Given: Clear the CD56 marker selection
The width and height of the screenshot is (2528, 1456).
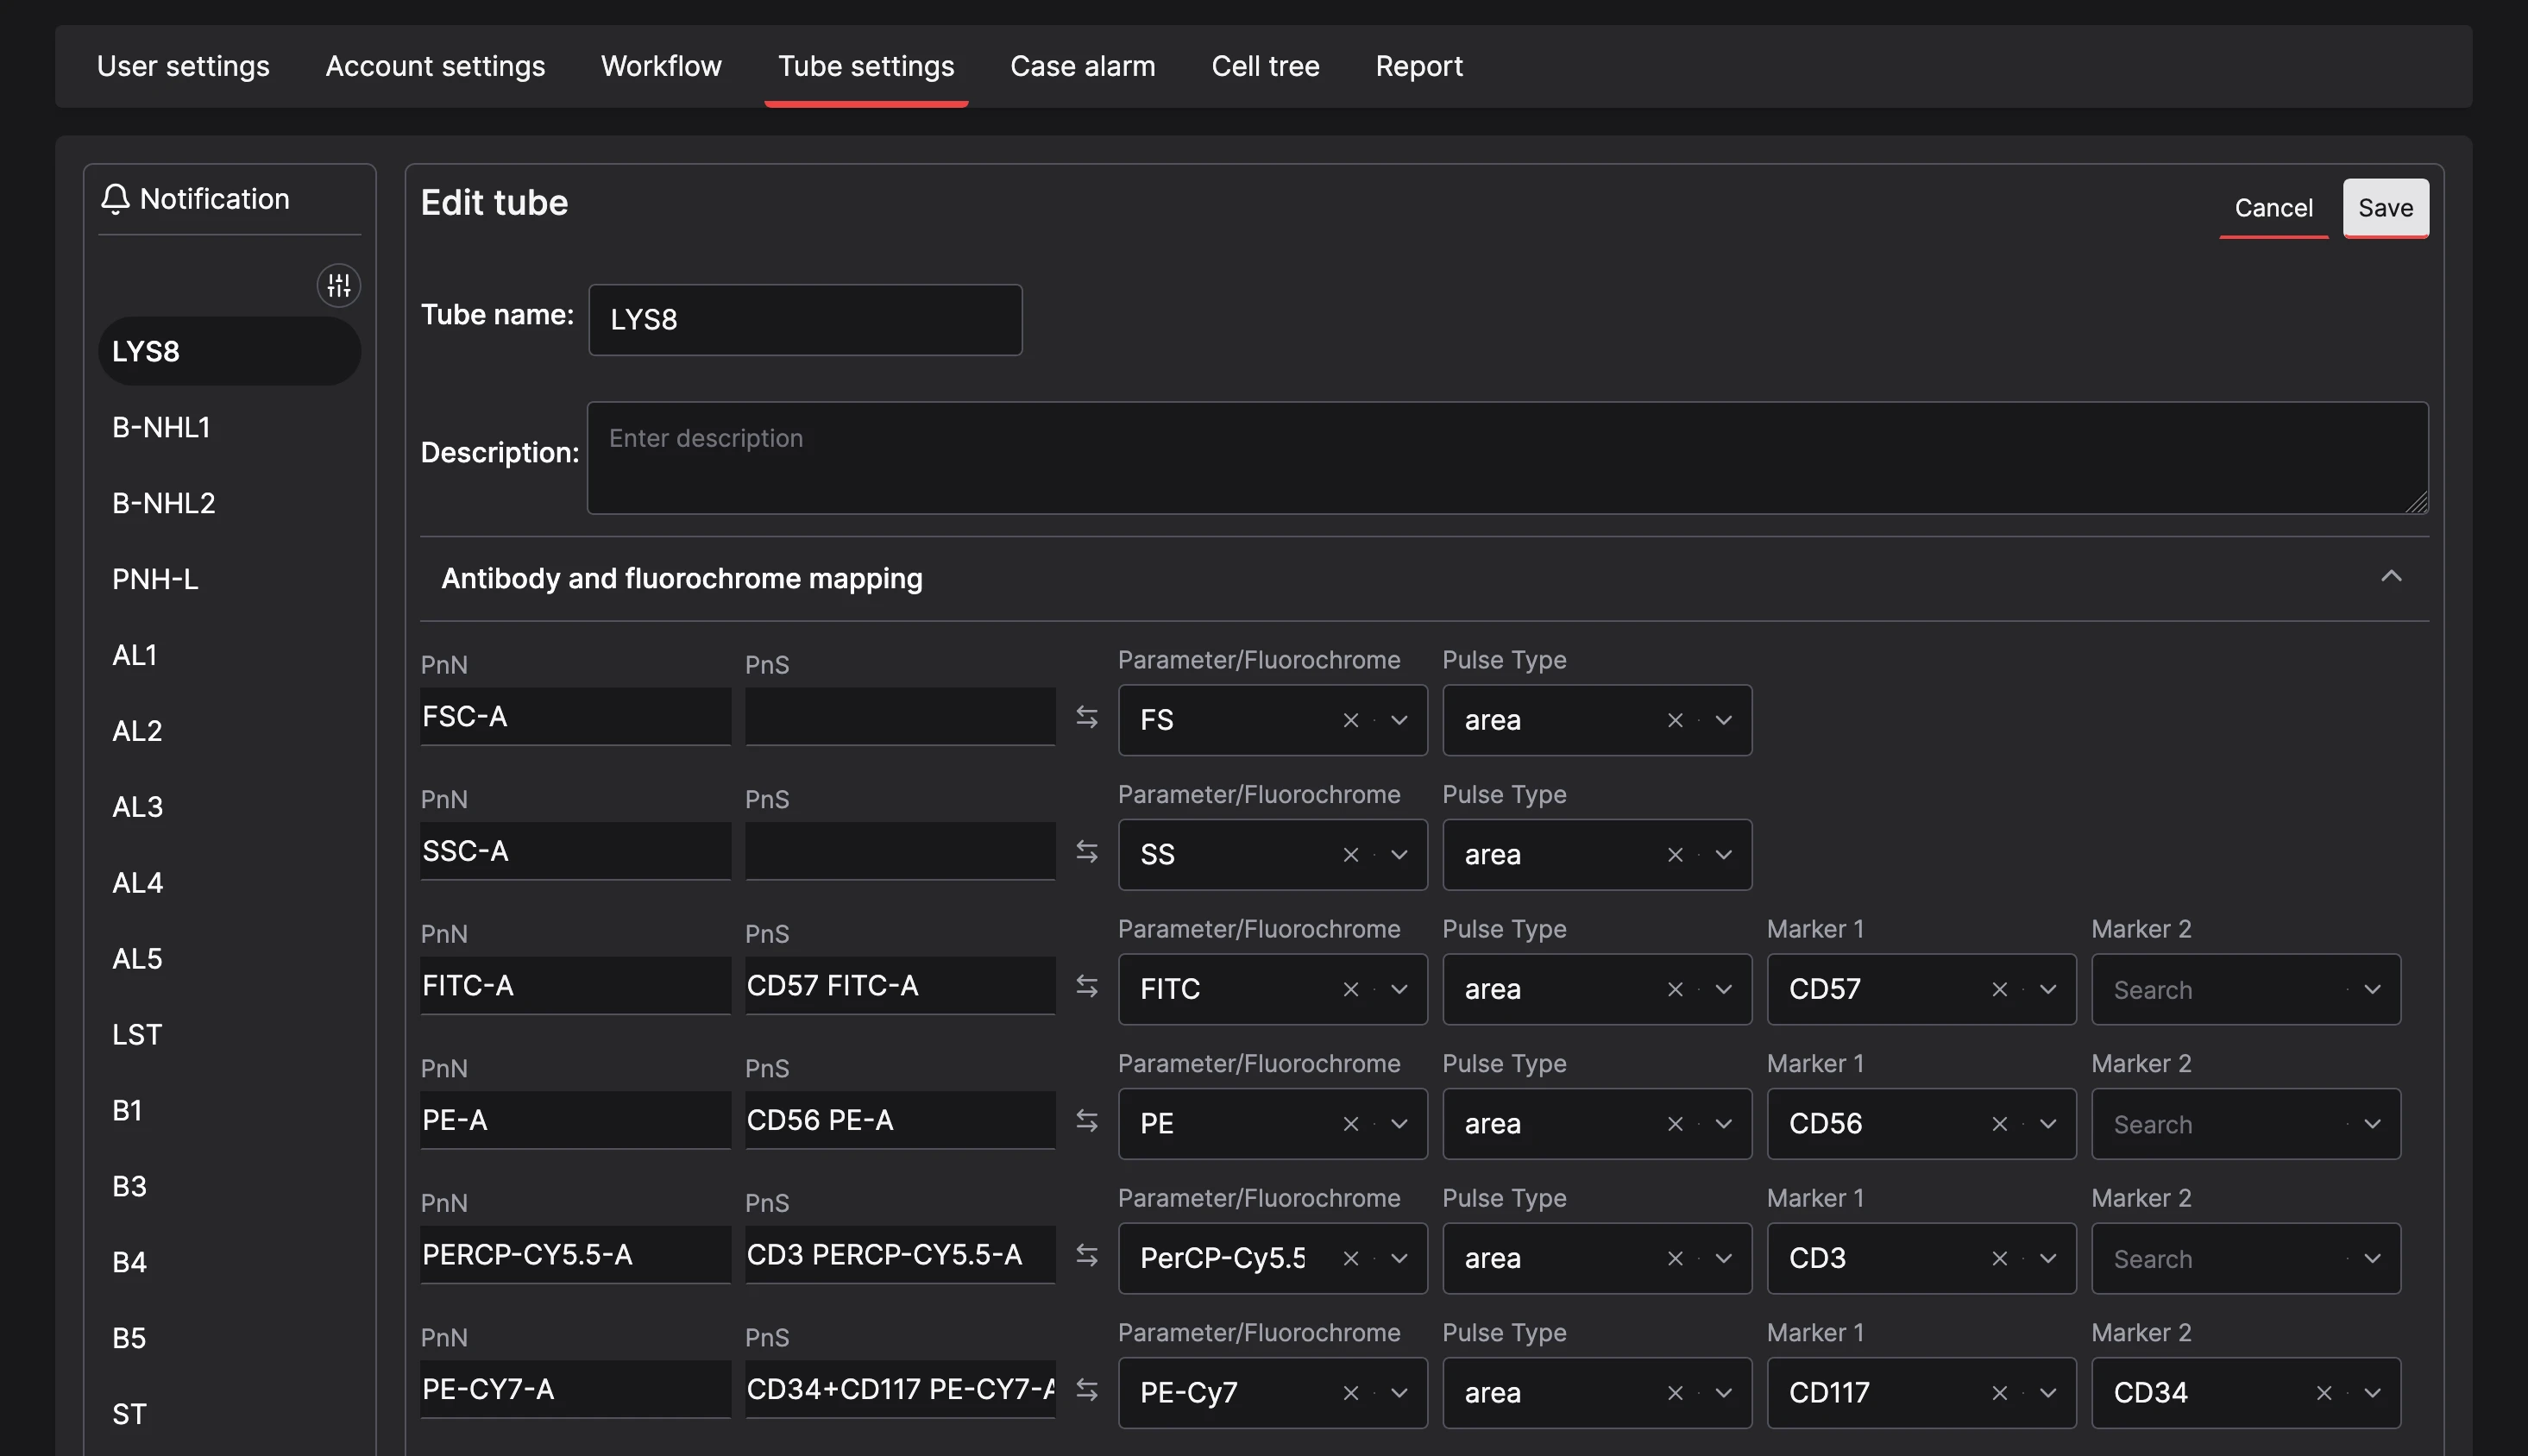Looking at the screenshot, I should pos(2000,1124).
